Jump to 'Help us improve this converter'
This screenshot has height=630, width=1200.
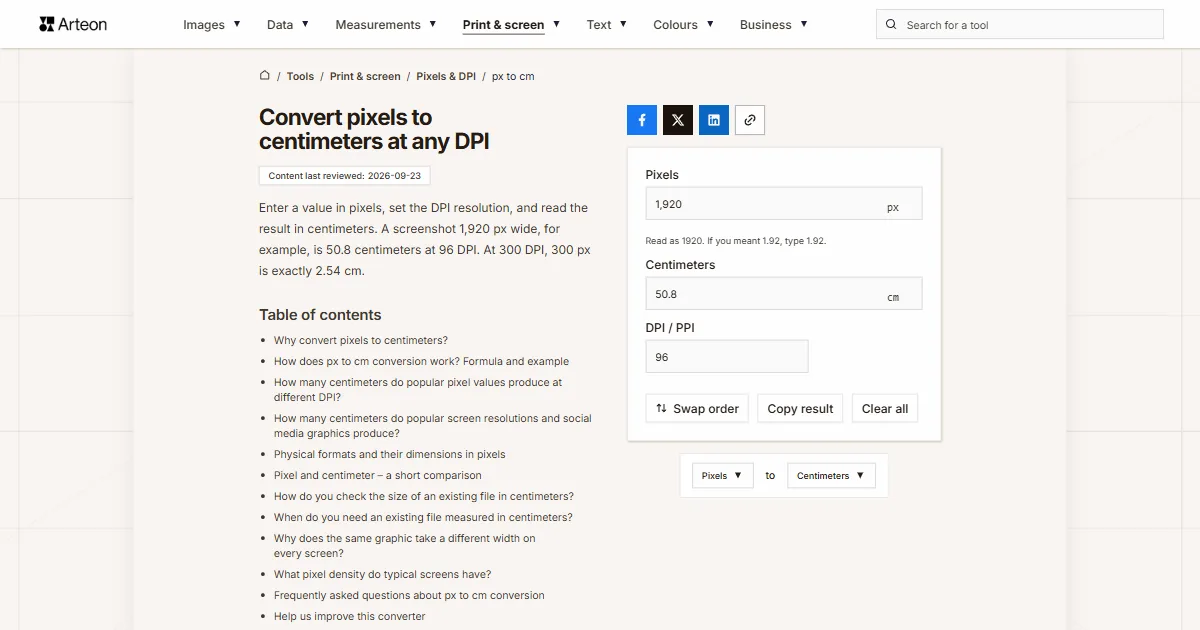coord(350,616)
